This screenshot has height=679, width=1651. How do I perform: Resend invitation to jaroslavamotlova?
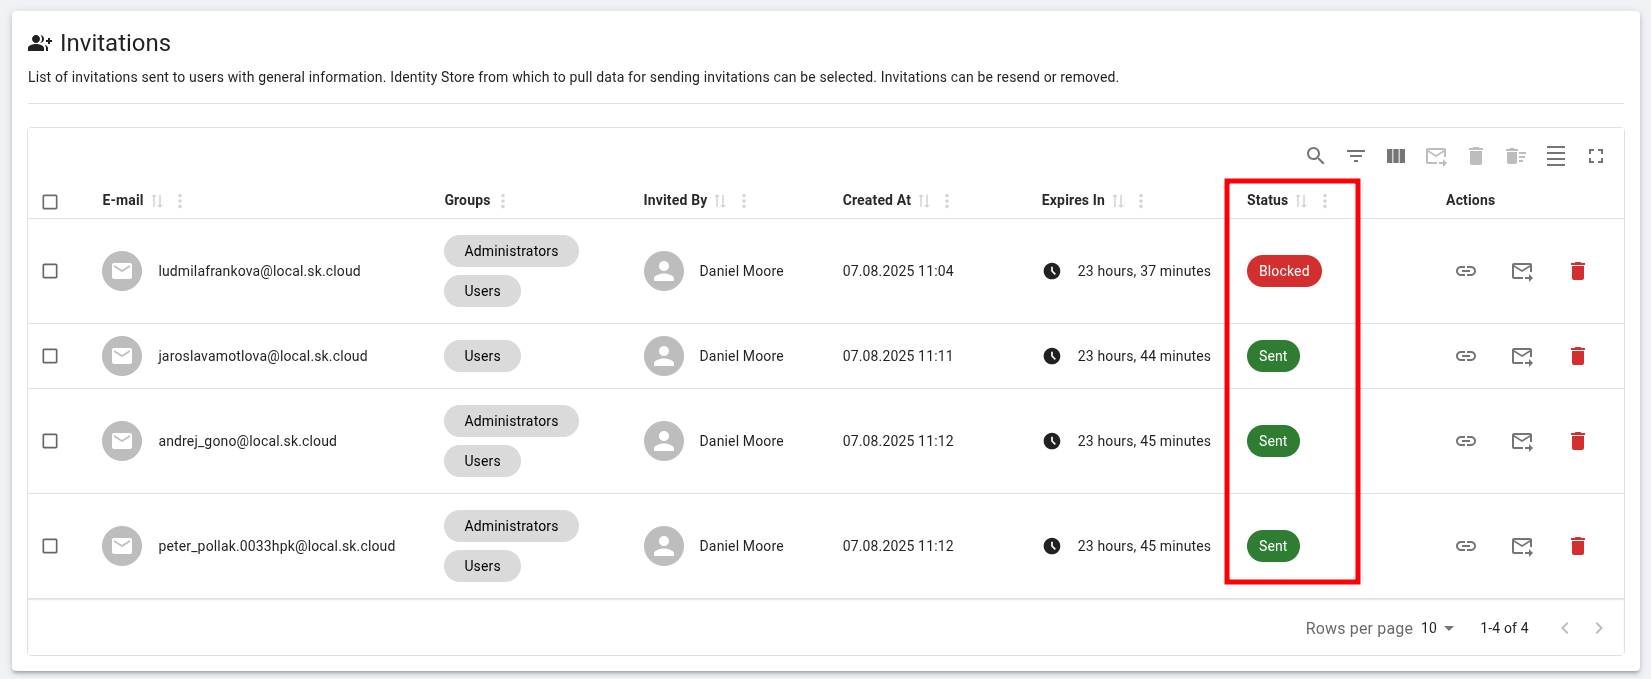pos(1521,356)
